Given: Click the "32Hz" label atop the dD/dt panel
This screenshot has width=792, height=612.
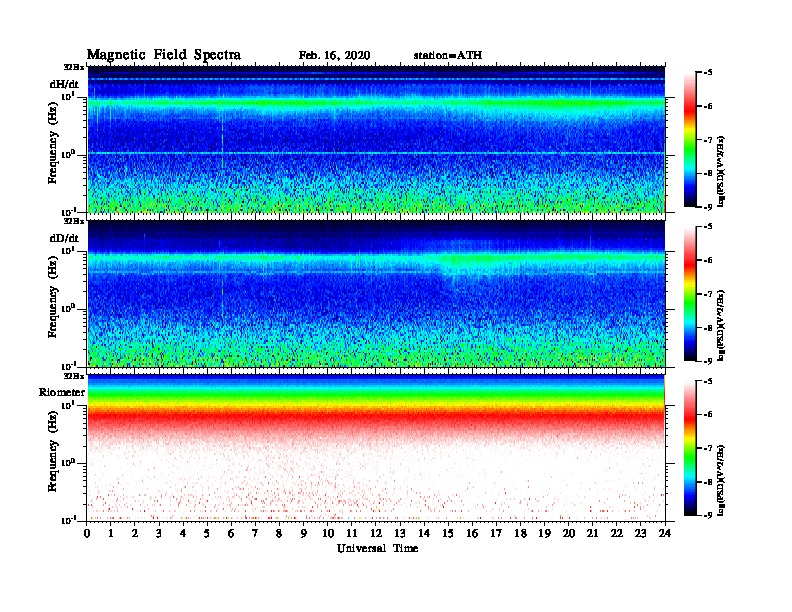Looking at the screenshot, I should coord(74,221).
